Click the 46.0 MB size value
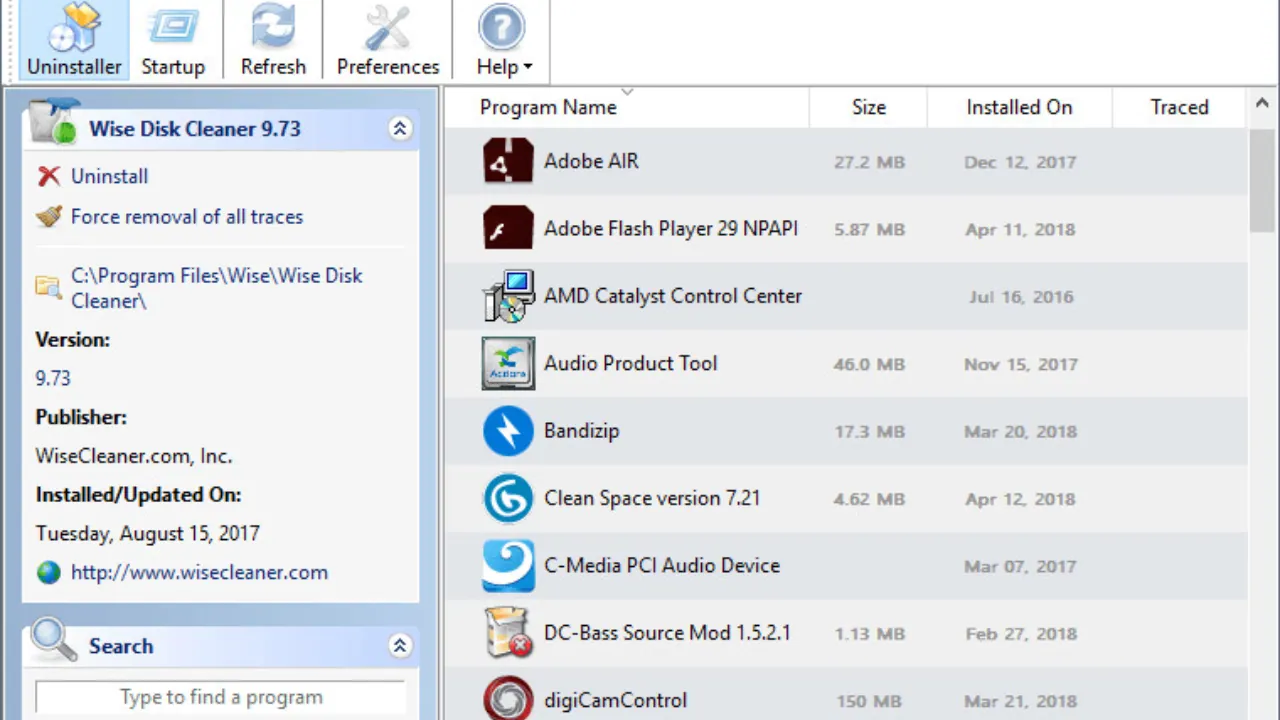 point(869,364)
